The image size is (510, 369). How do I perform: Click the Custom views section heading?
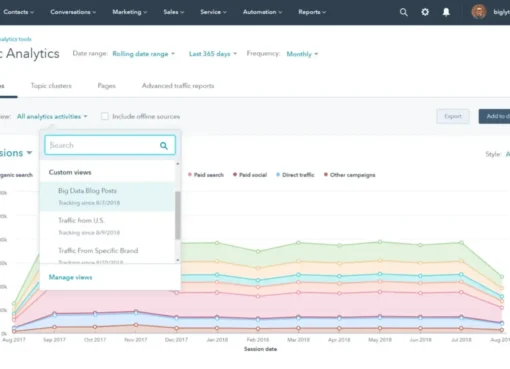(70, 172)
